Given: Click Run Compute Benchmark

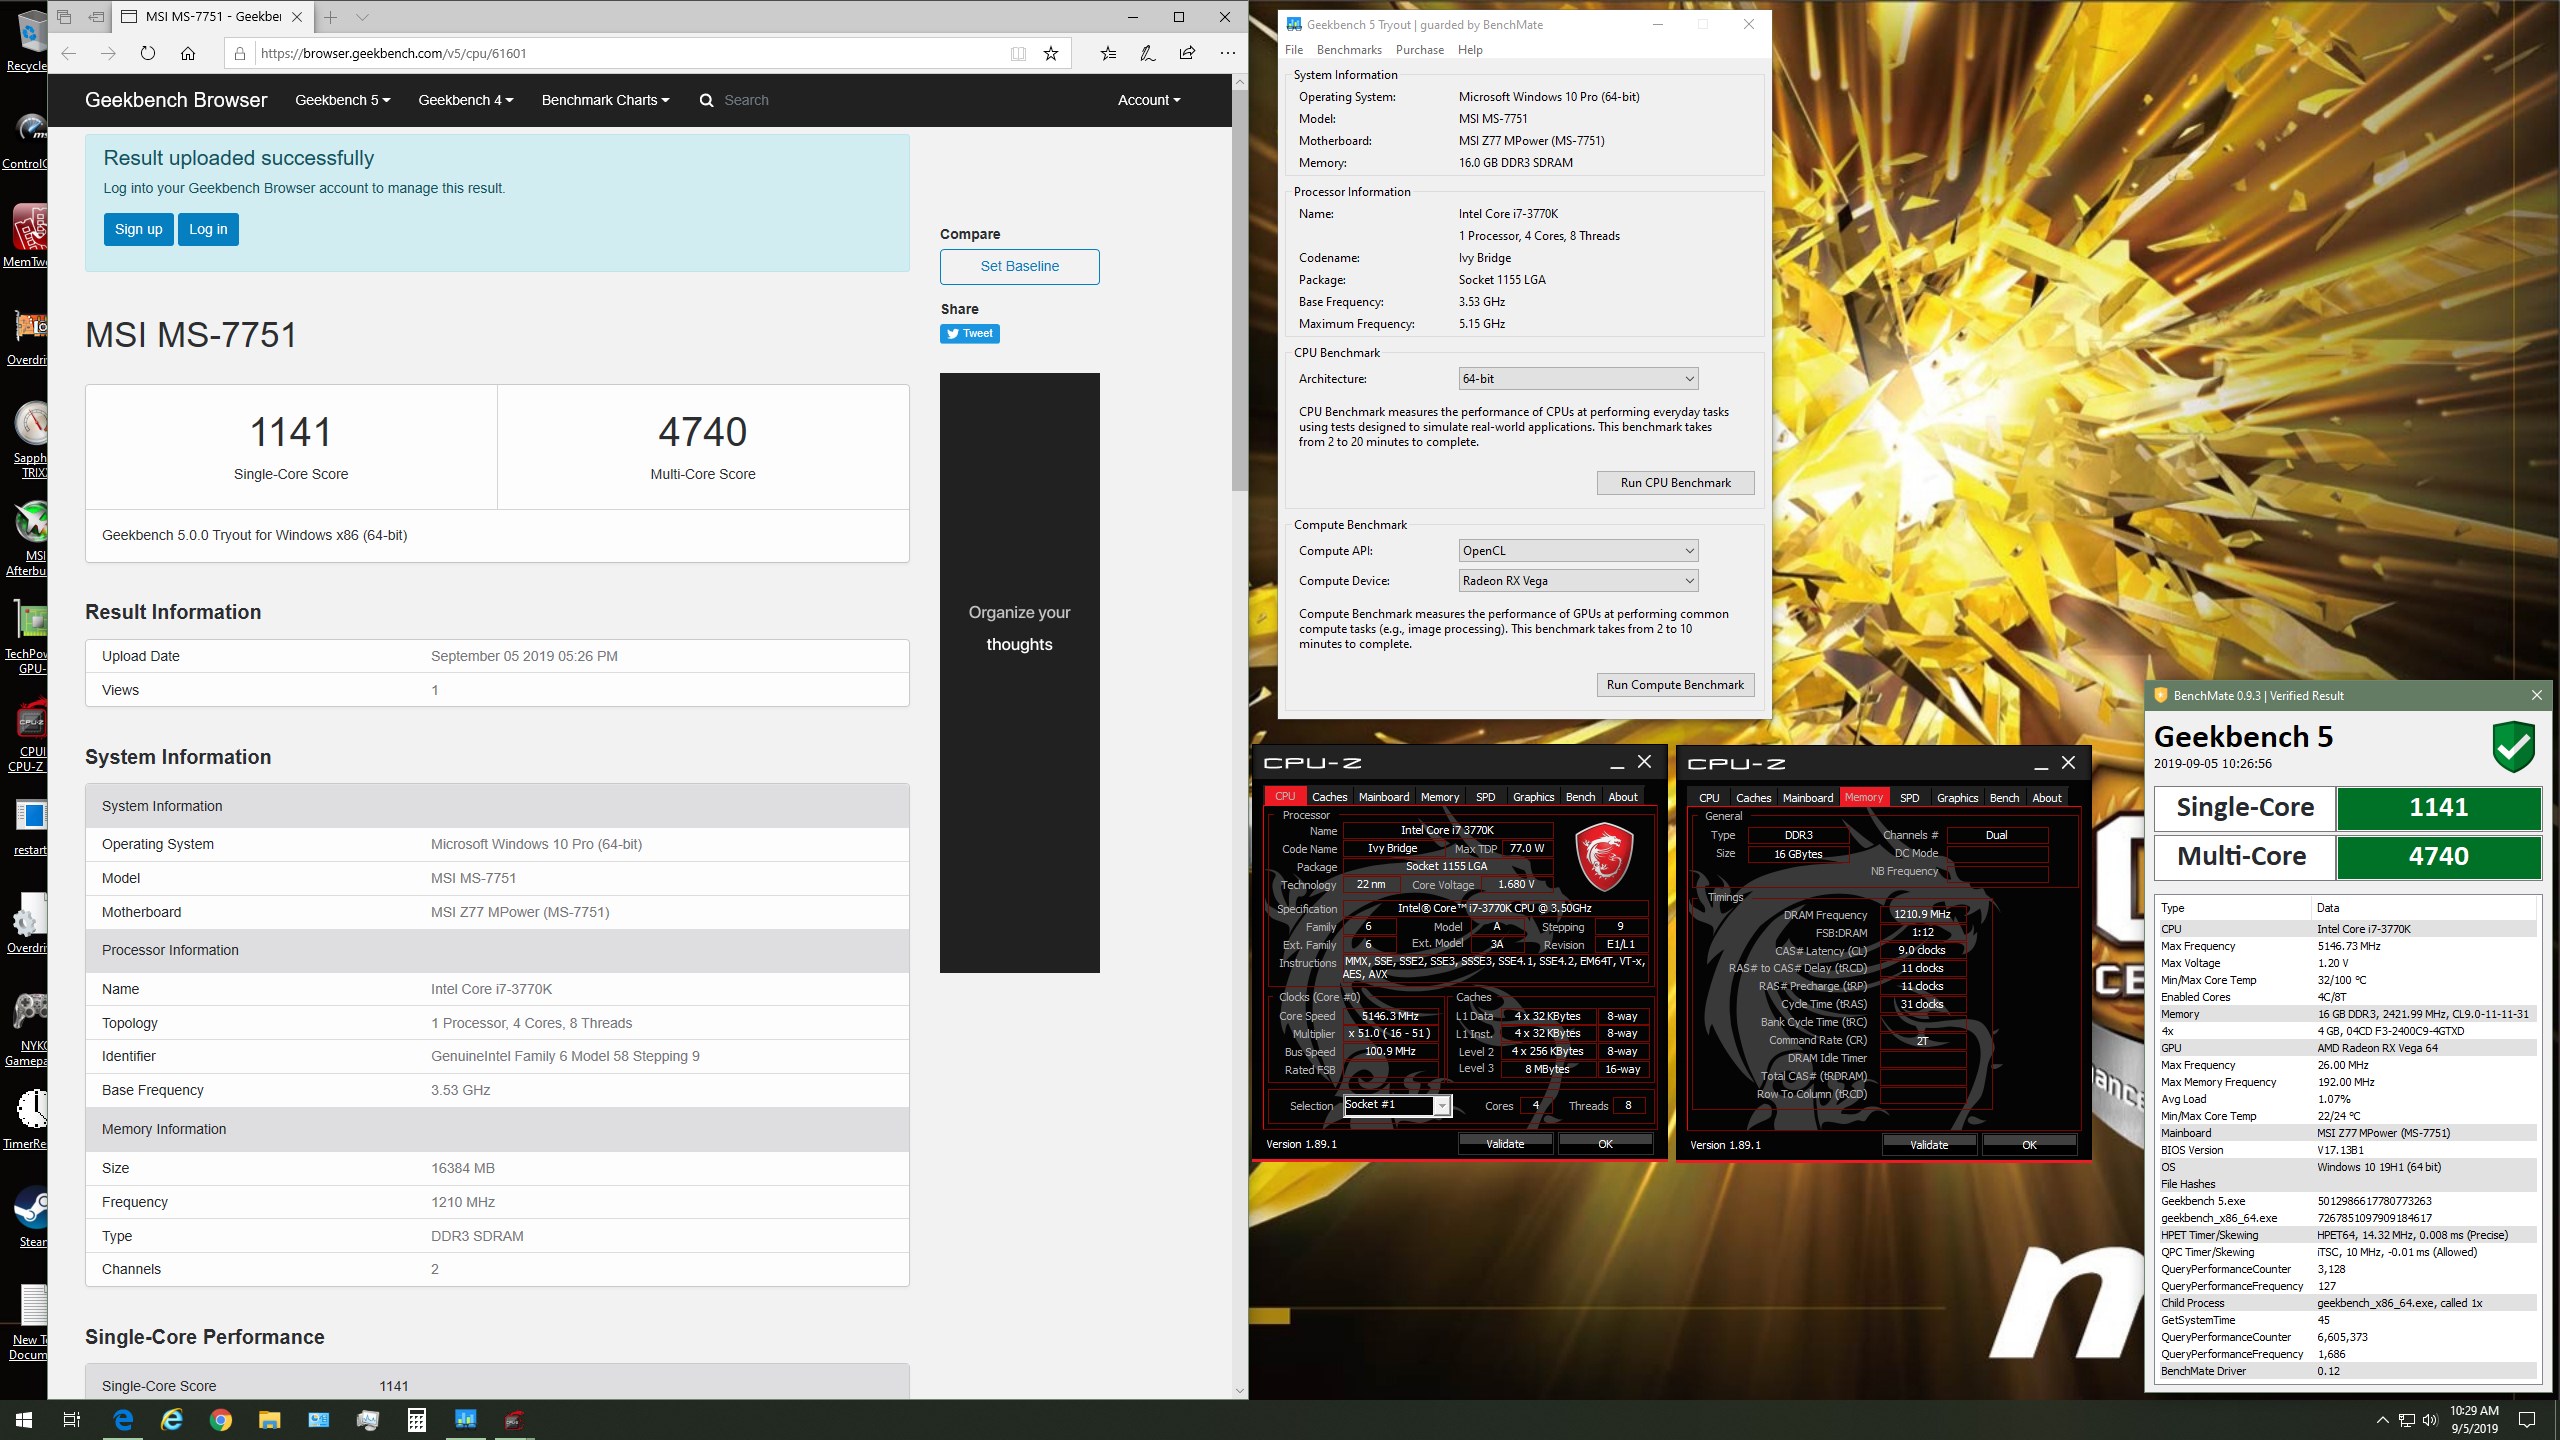Looking at the screenshot, I should tap(1675, 685).
